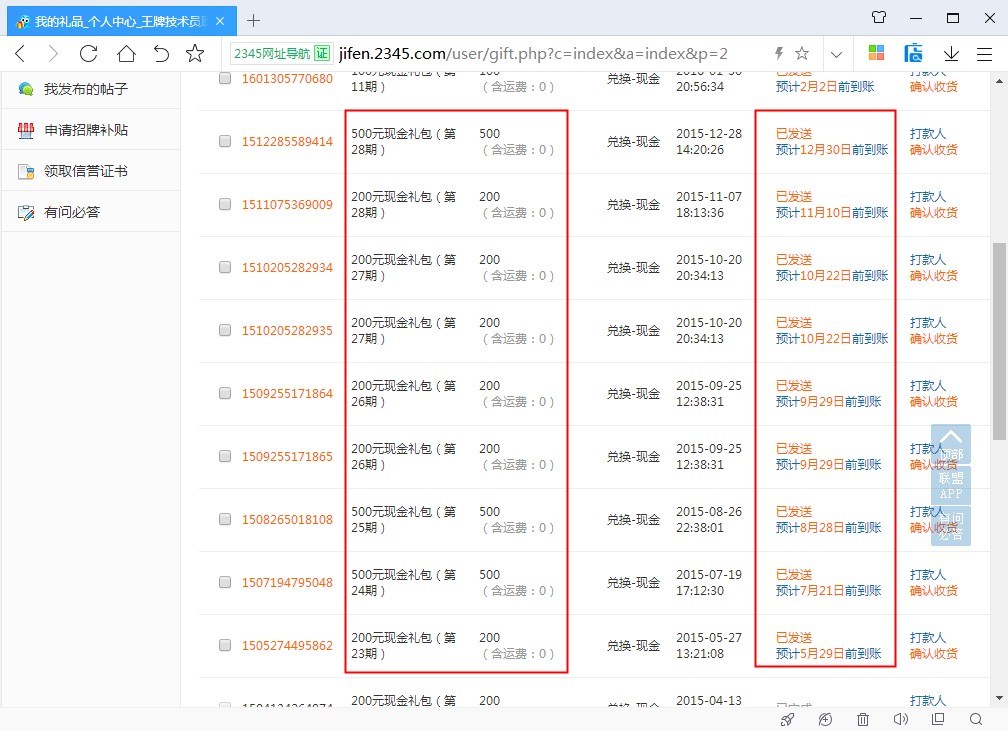Open 我发布的帖子 in the sidebar
This screenshot has height=731, width=1008.
pyautogui.click(x=85, y=89)
